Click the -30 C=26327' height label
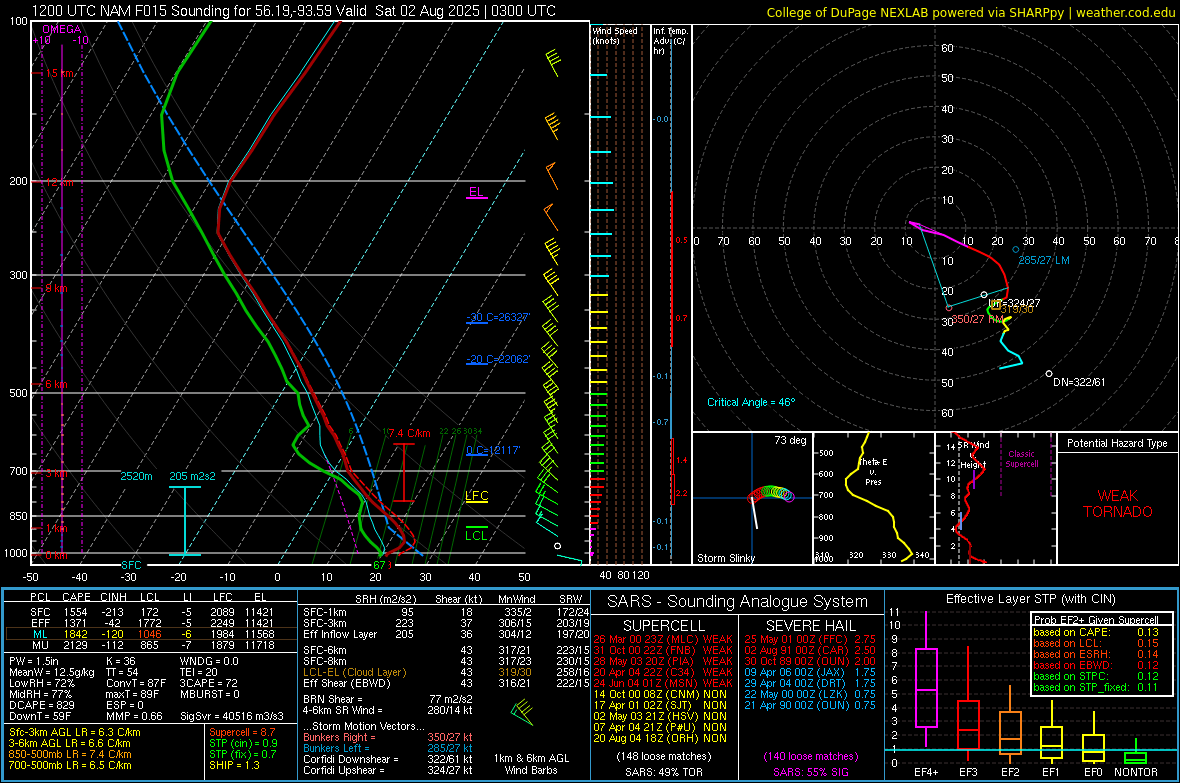The height and width of the screenshot is (783, 1180). pyautogui.click(x=498, y=317)
